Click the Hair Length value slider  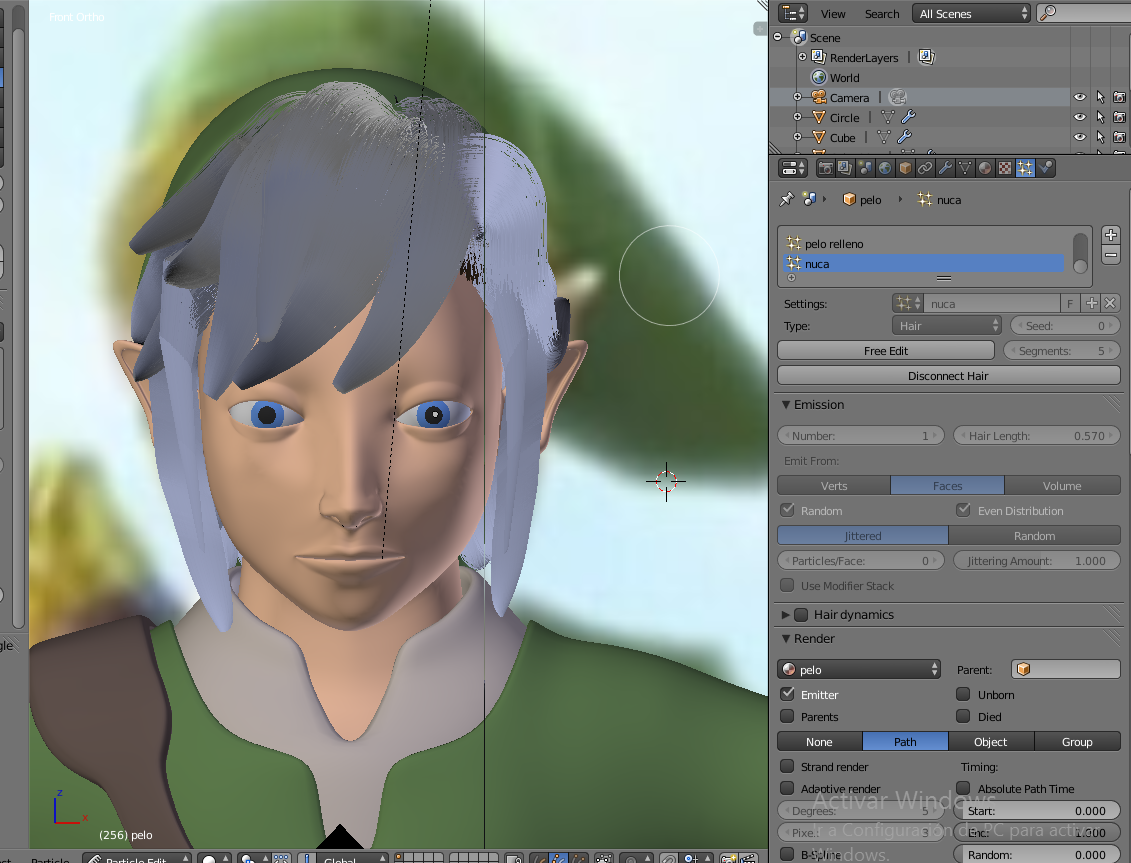click(1036, 436)
